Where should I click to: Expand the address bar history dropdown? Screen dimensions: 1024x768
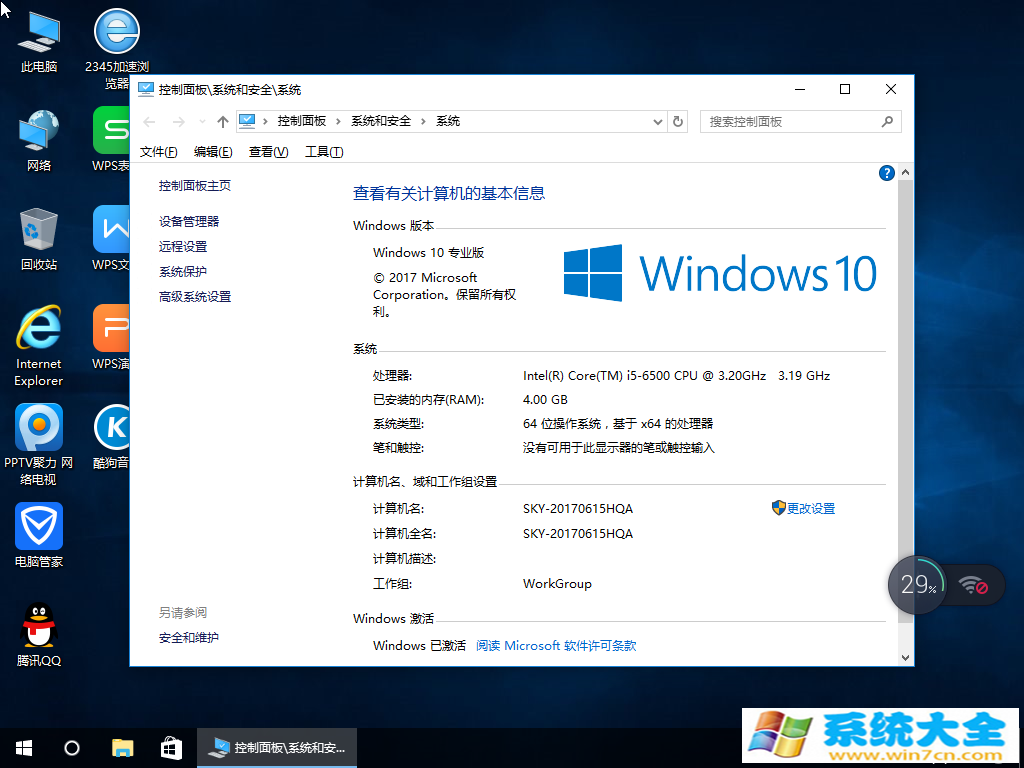tap(658, 122)
